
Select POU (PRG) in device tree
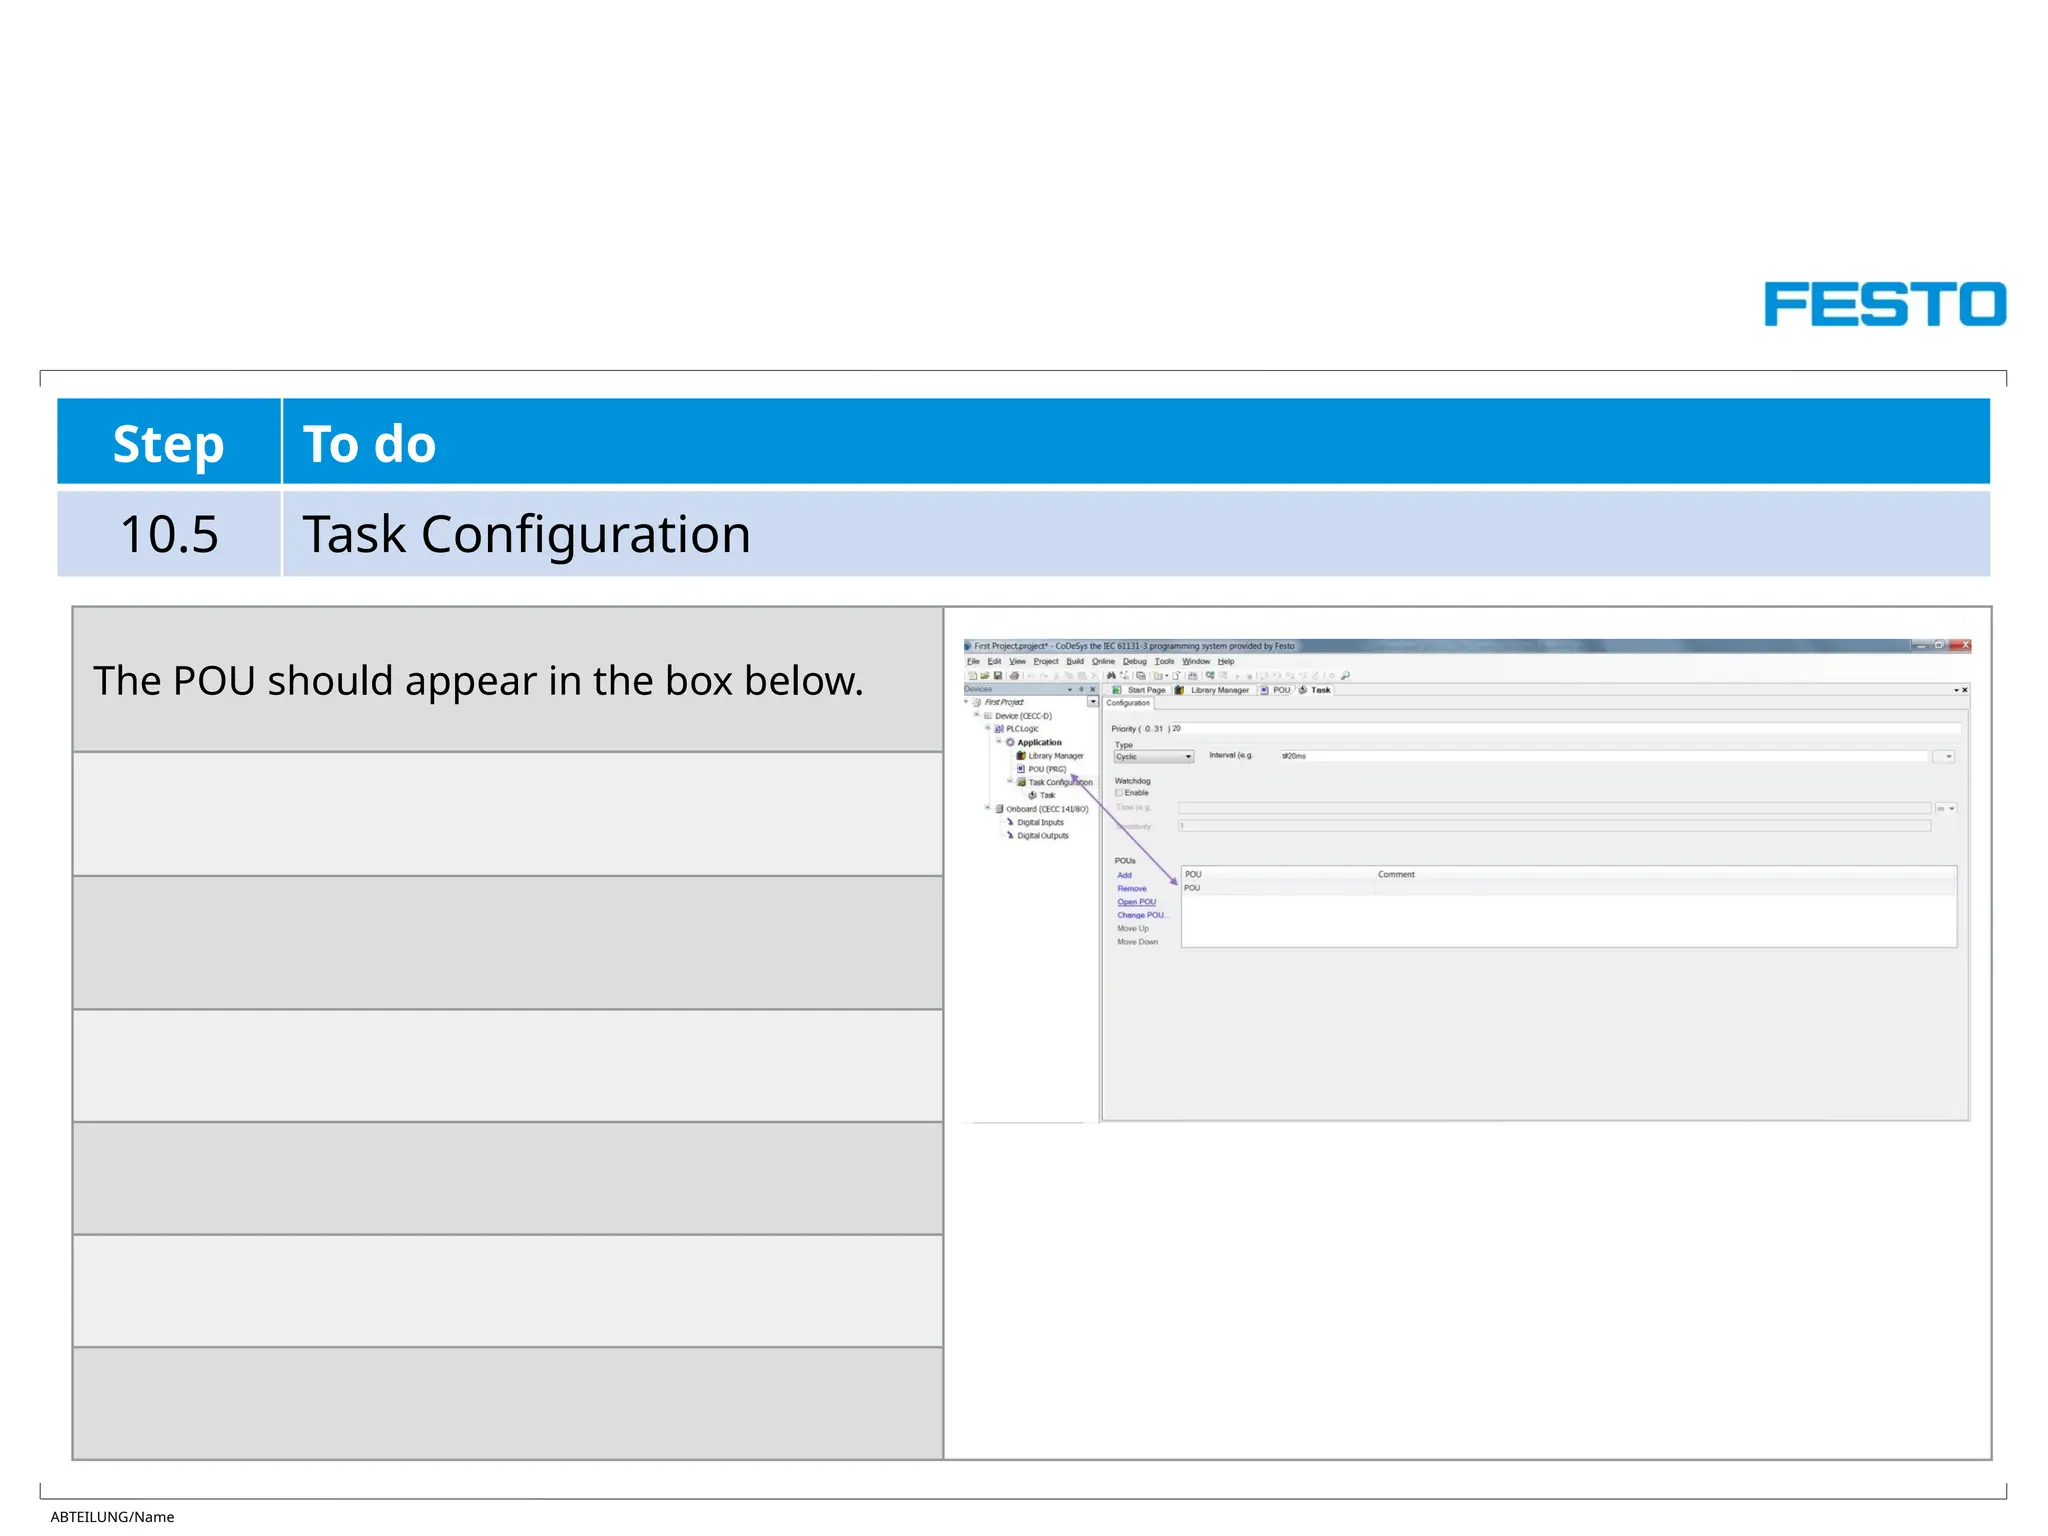point(1047,769)
